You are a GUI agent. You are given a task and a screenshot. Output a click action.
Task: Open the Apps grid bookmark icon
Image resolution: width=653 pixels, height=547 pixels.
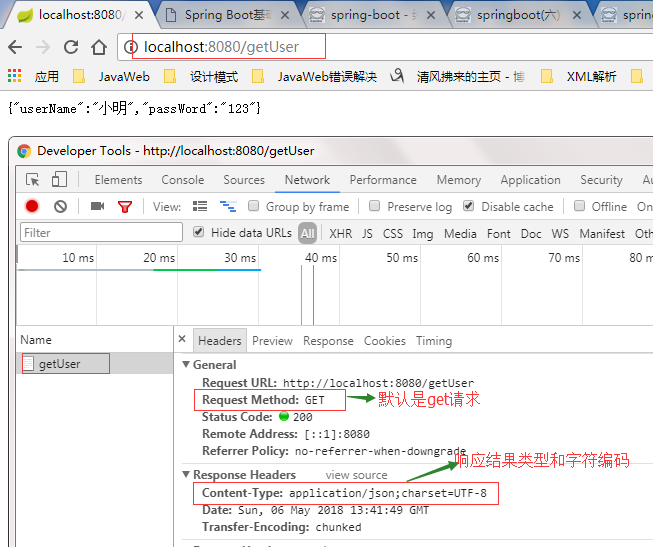(x=15, y=76)
